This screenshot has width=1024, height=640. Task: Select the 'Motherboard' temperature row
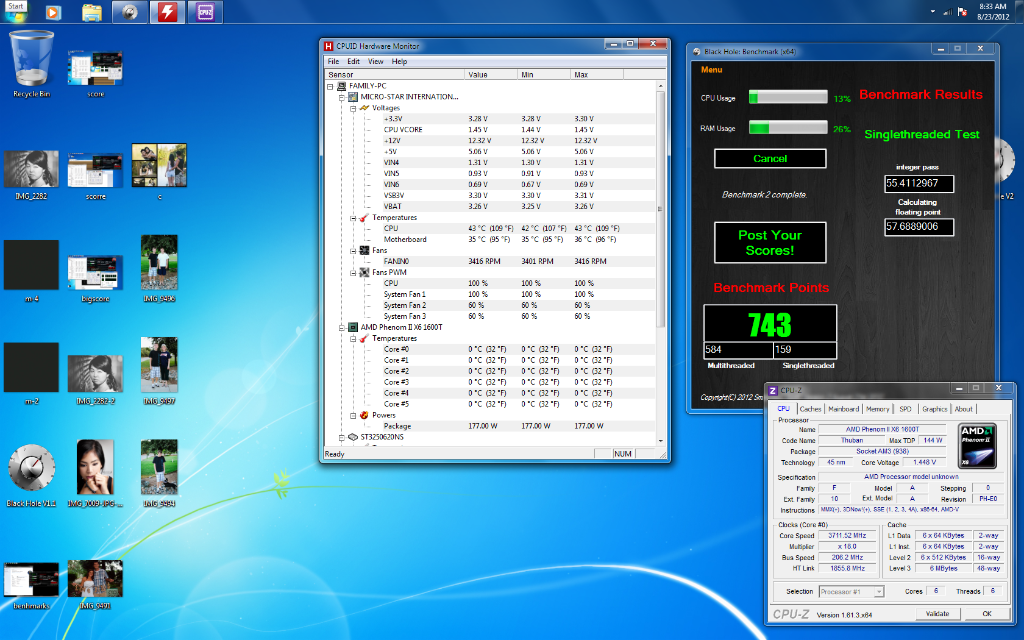[x=490, y=240]
